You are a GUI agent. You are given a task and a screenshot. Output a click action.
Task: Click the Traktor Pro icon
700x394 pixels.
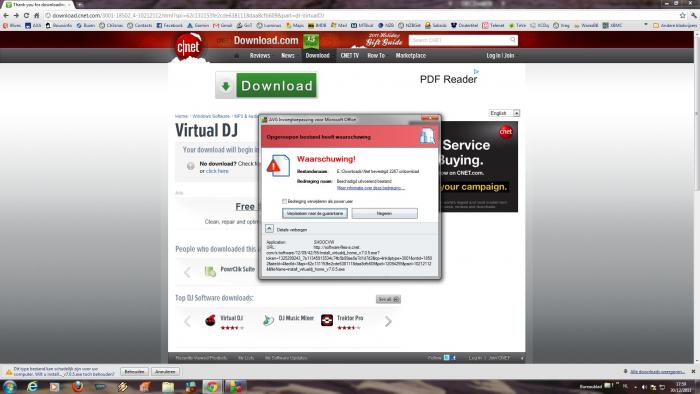coord(327,320)
